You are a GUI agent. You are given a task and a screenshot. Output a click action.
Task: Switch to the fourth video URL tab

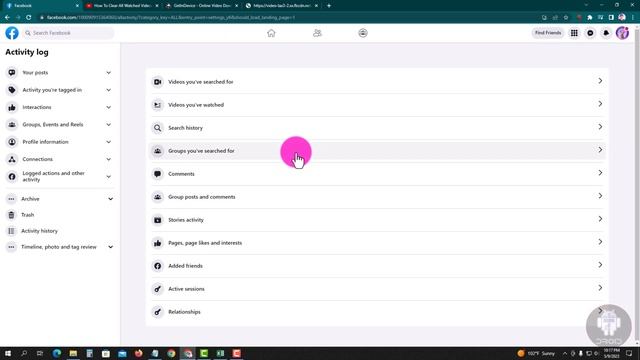click(282, 6)
